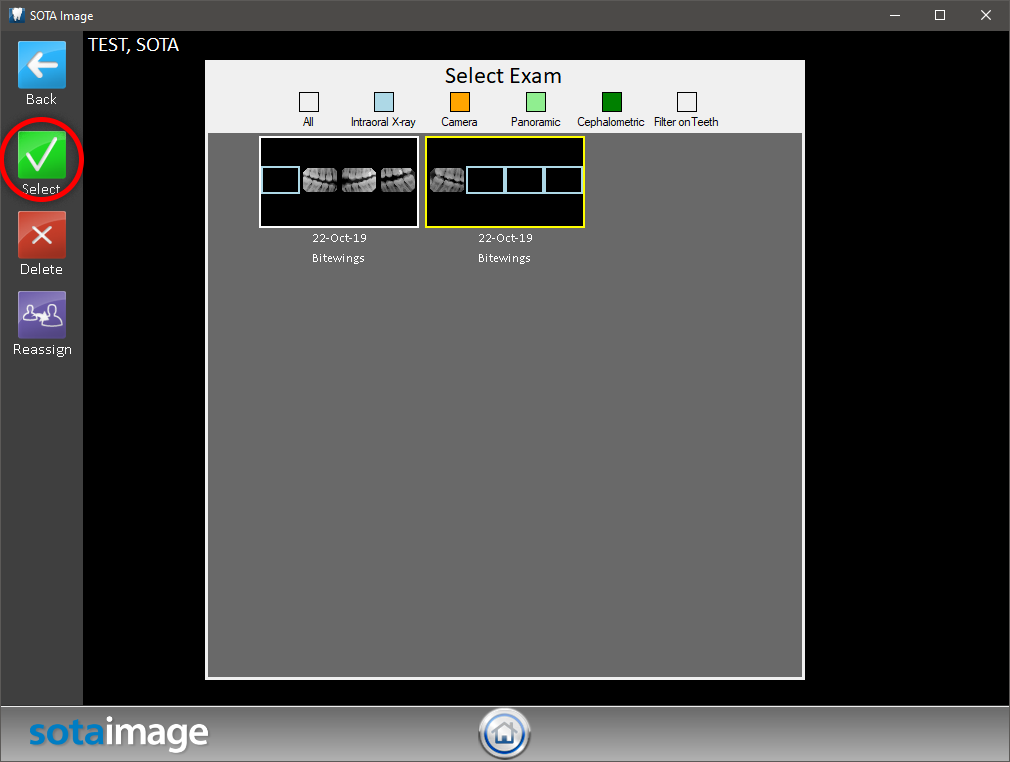The width and height of the screenshot is (1010, 762).
Task: Enable the Filter on Teeth box
Action: click(686, 102)
